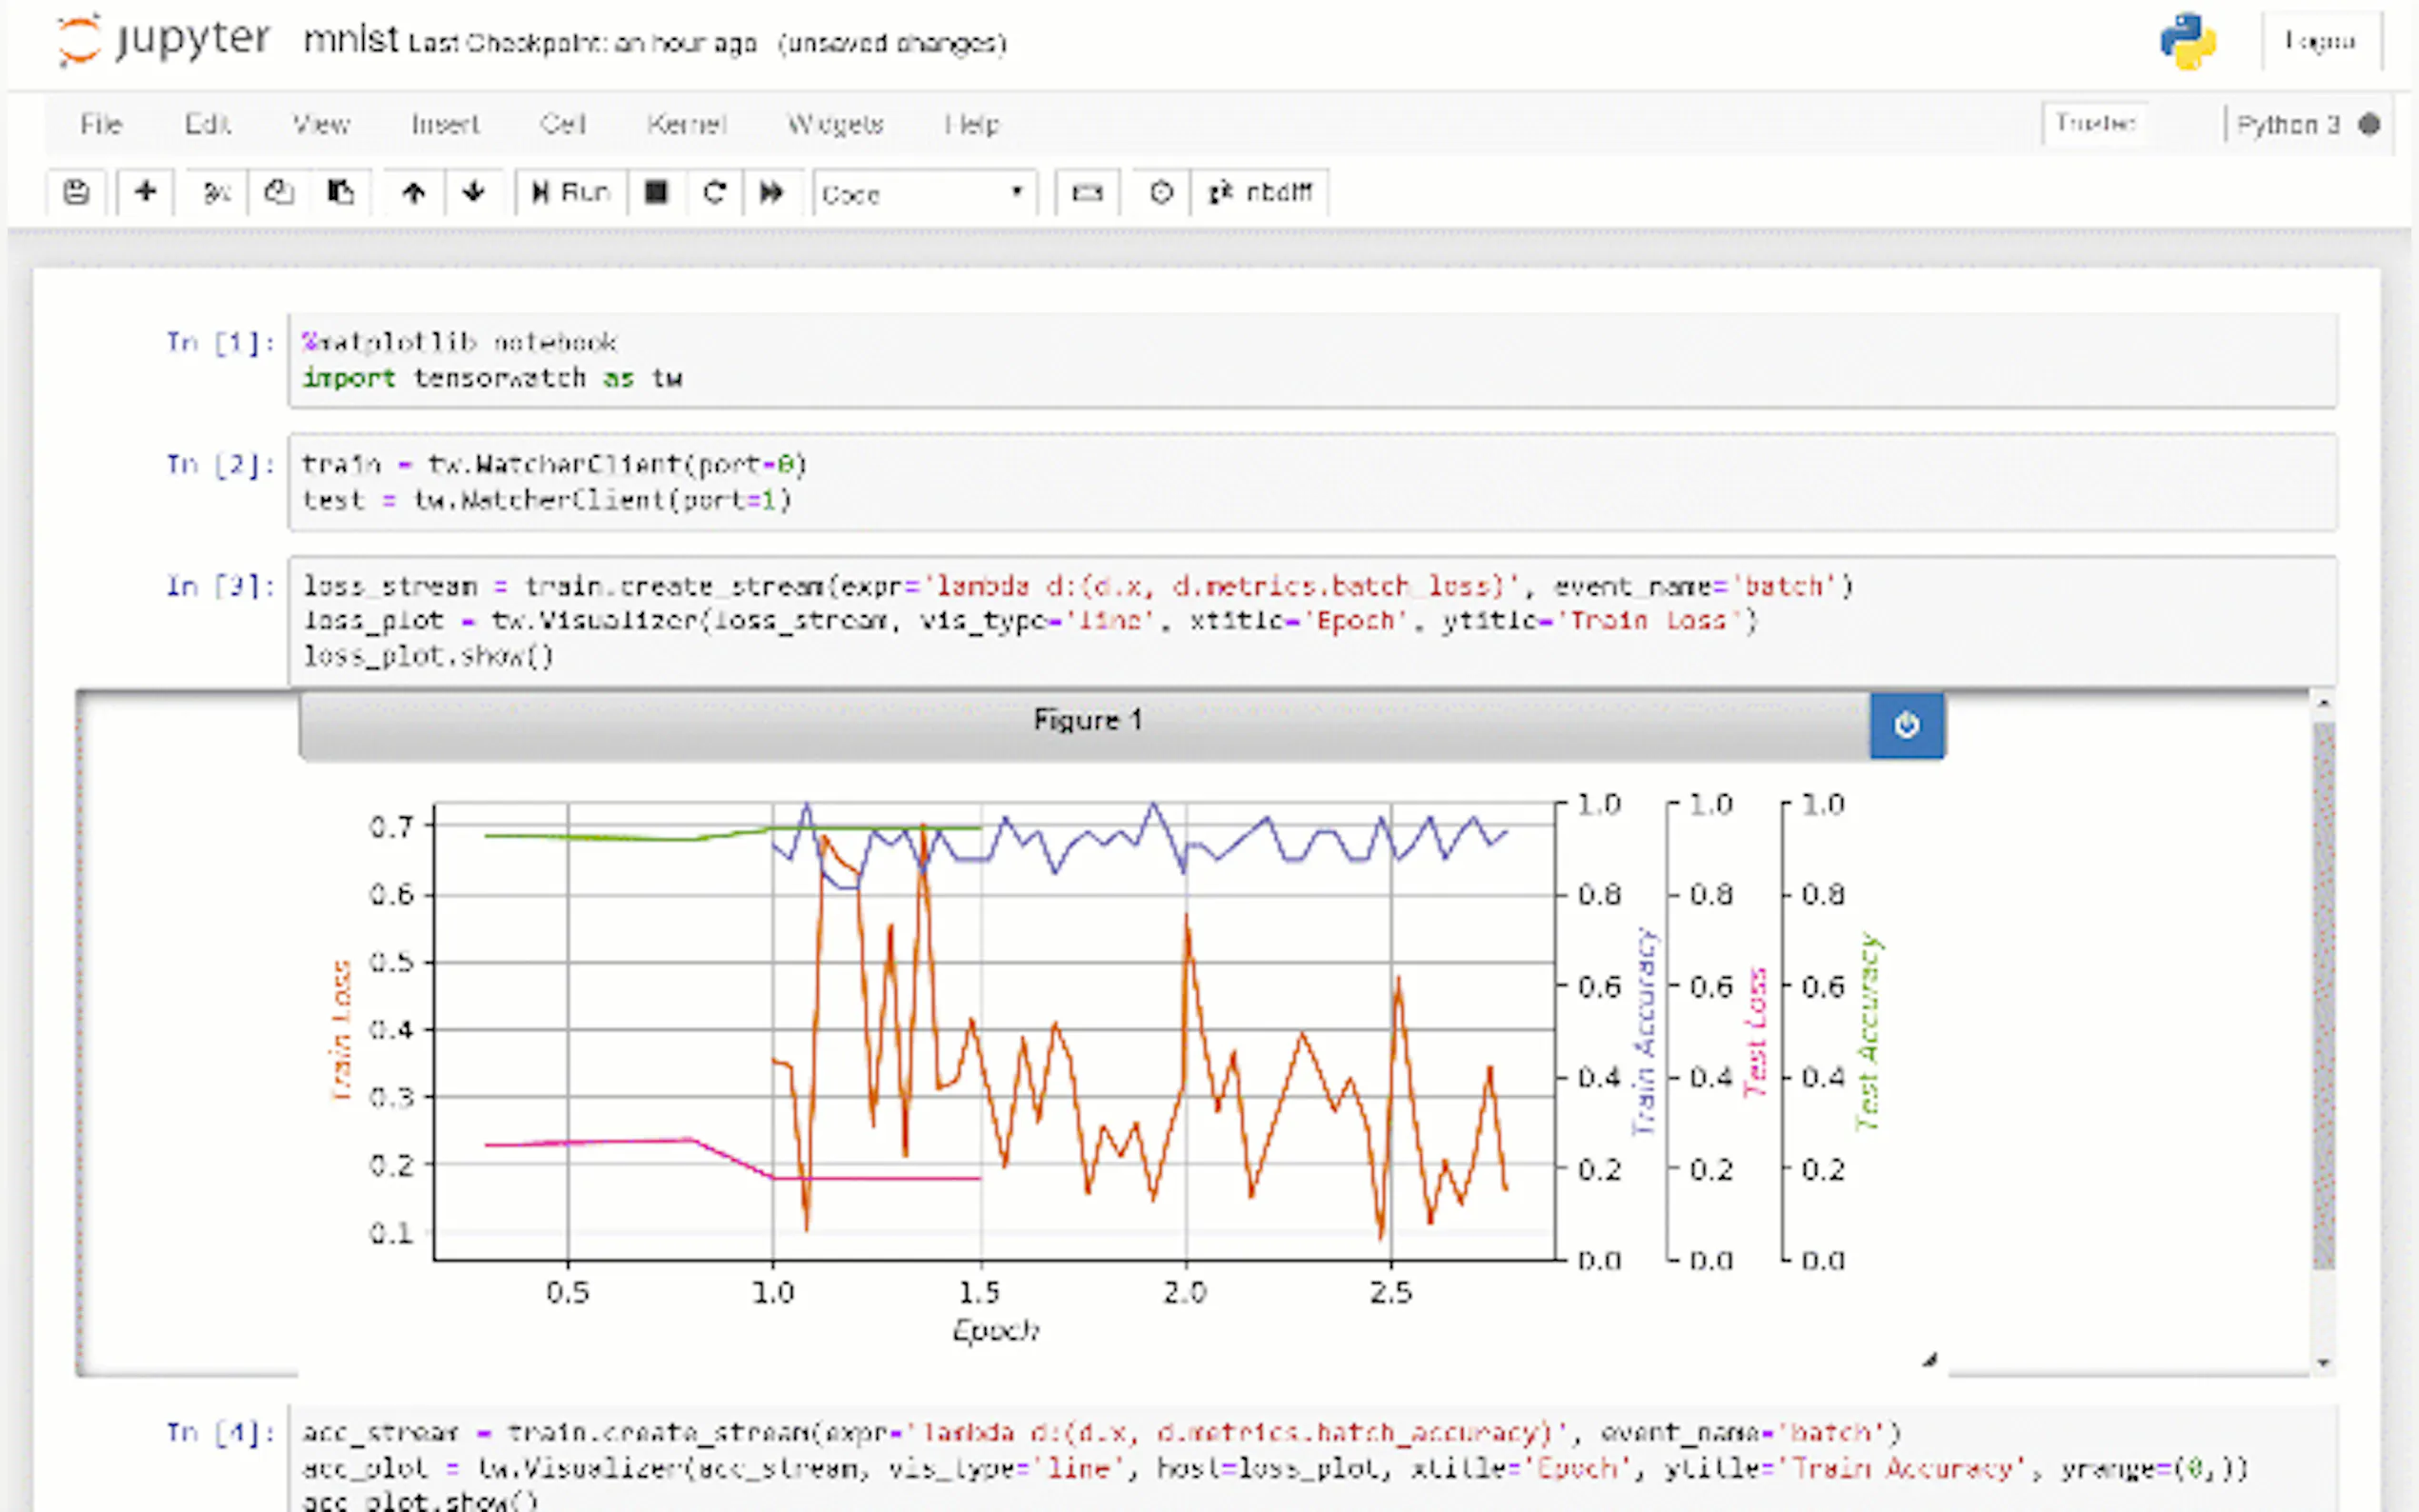
Task: Run the selected cell
Action: coord(571,192)
